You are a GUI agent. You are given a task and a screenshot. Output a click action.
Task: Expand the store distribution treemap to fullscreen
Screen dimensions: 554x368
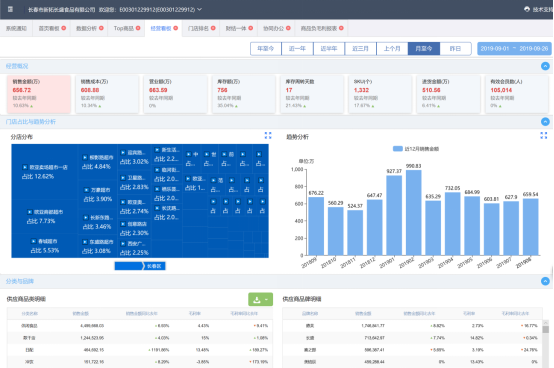pyautogui.click(x=268, y=135)
